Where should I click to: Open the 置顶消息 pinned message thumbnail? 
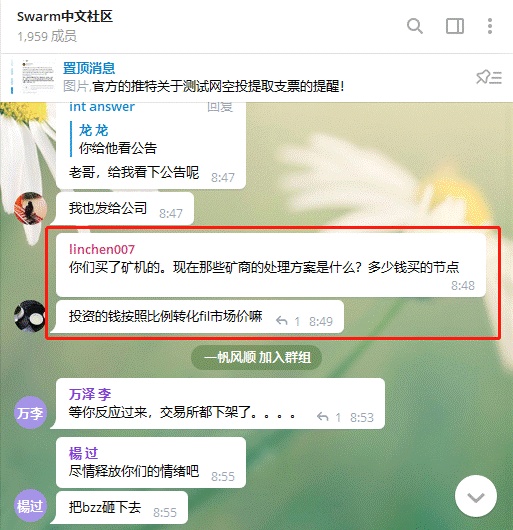point(38,76)
